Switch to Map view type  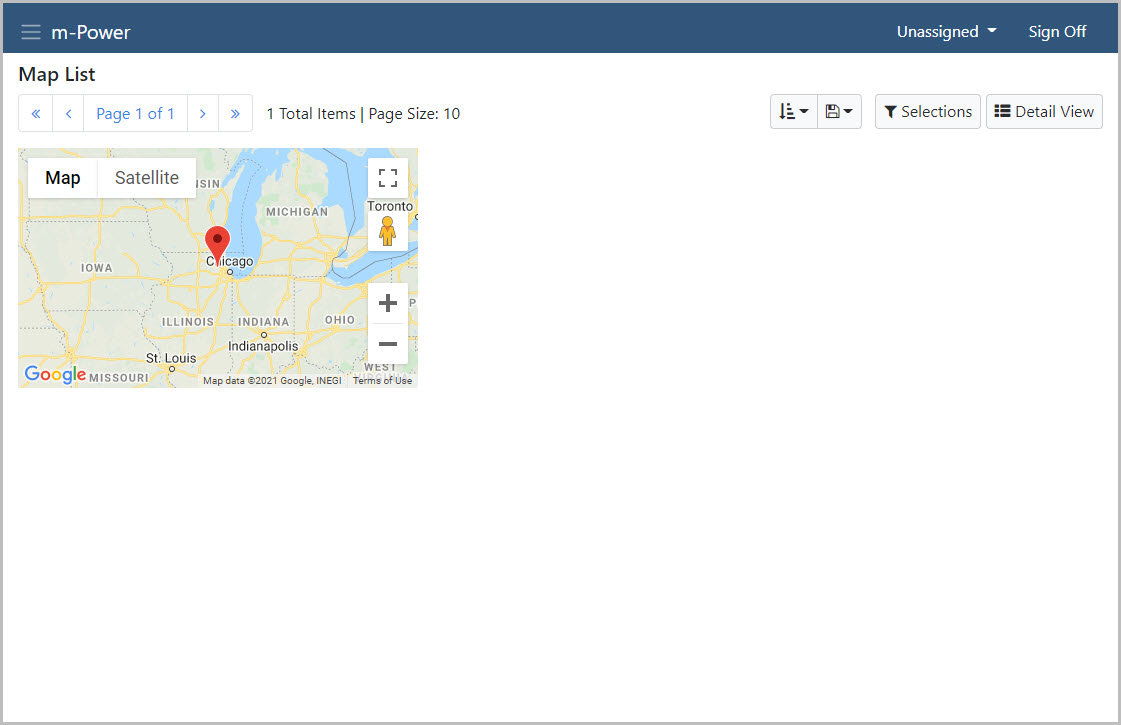(x=62, y=178)
